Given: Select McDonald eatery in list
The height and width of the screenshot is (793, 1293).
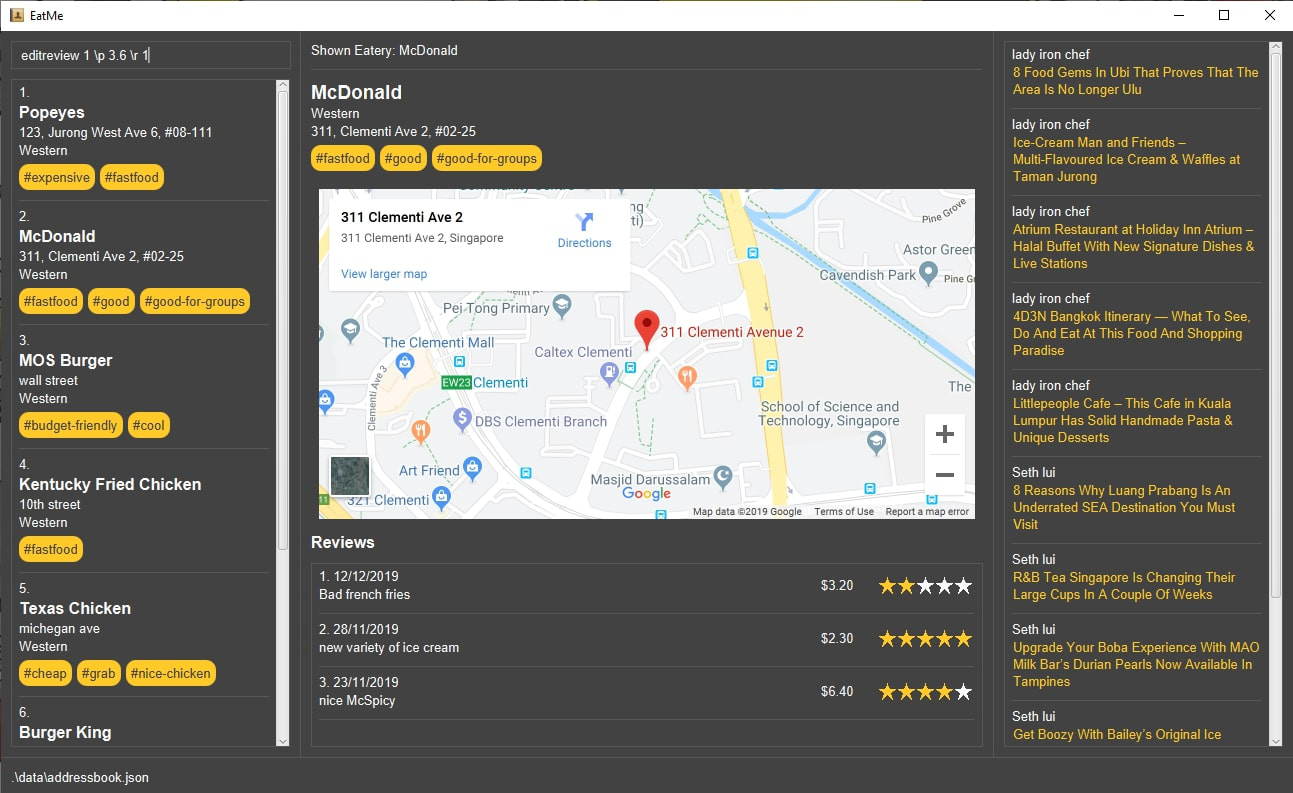Looking at the screenshot, I should [144, 263].
